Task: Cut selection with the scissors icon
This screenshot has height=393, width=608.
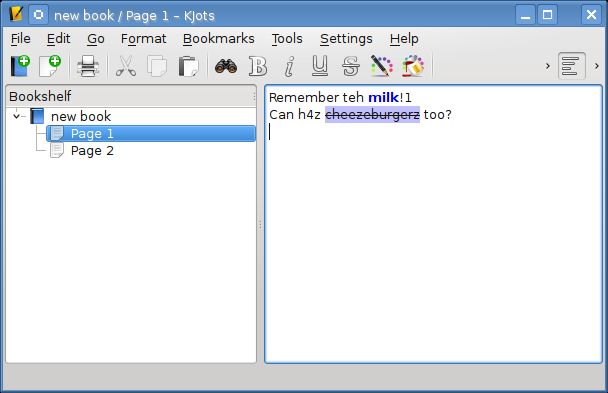Action: click(126, 66)
